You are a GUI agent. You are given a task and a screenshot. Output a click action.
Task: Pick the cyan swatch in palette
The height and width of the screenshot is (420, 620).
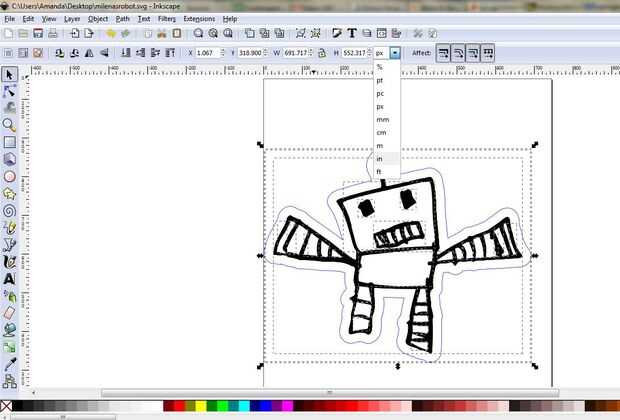244,406
